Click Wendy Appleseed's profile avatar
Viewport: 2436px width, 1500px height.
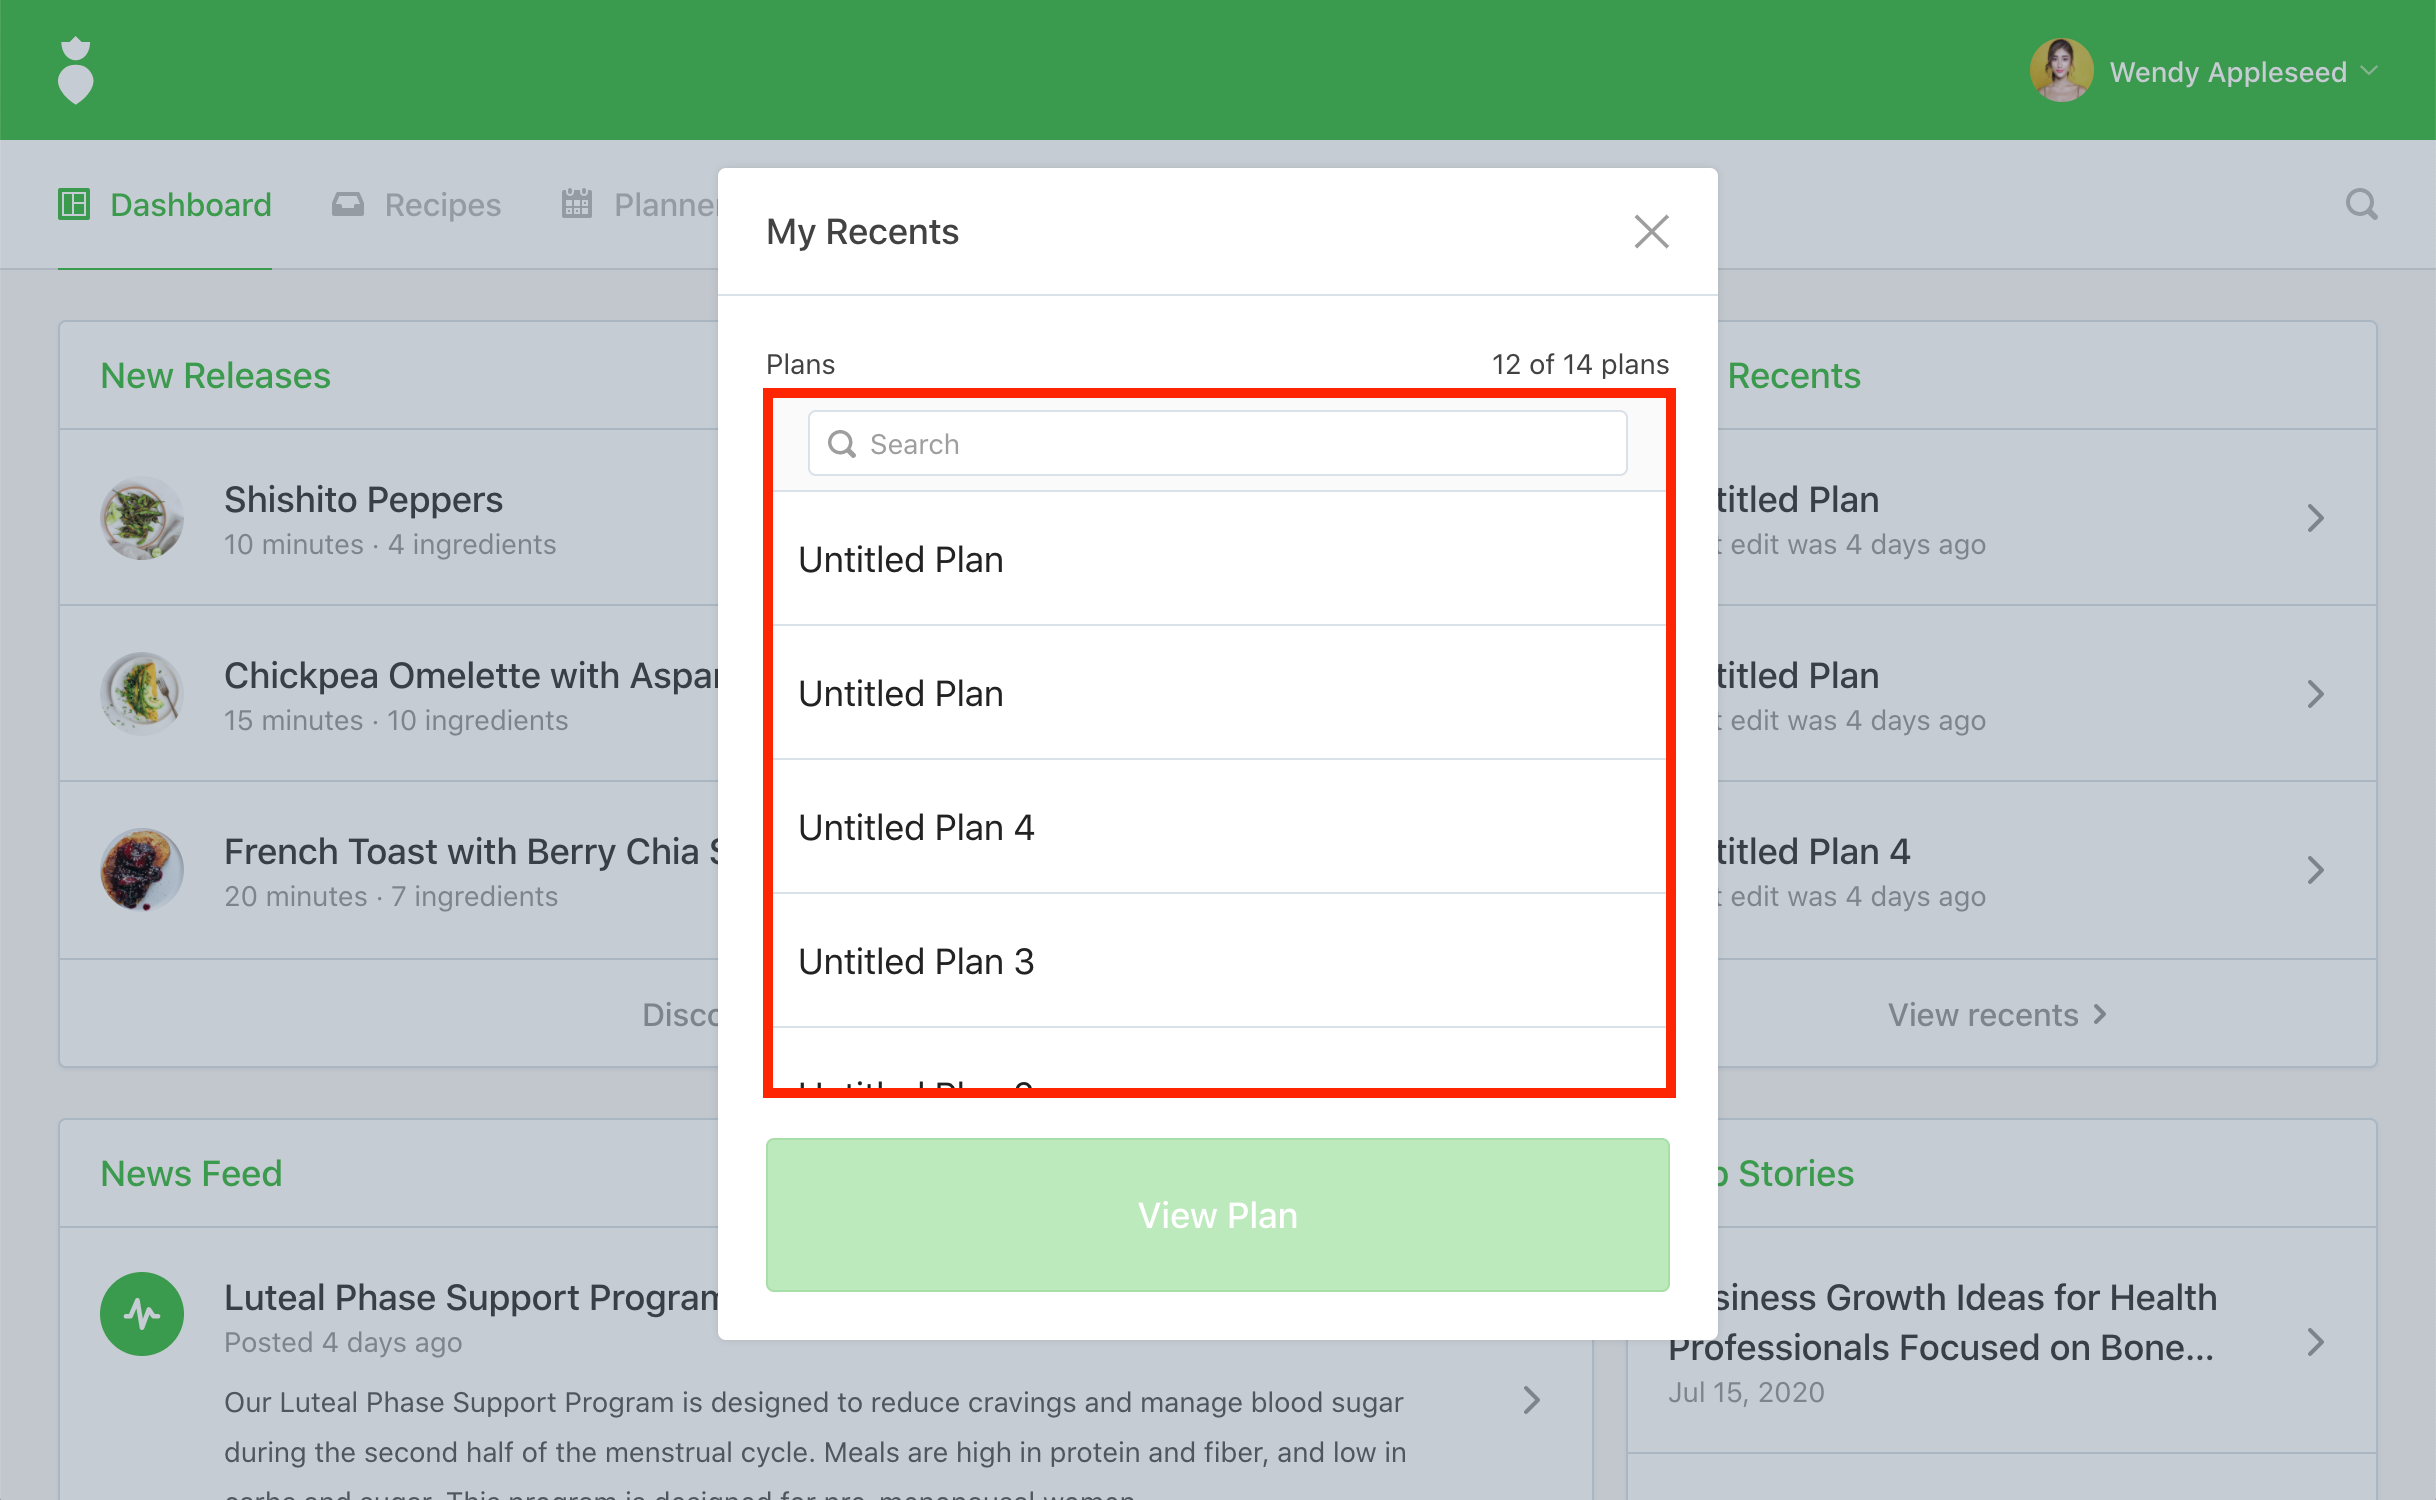click(2060, 71)
